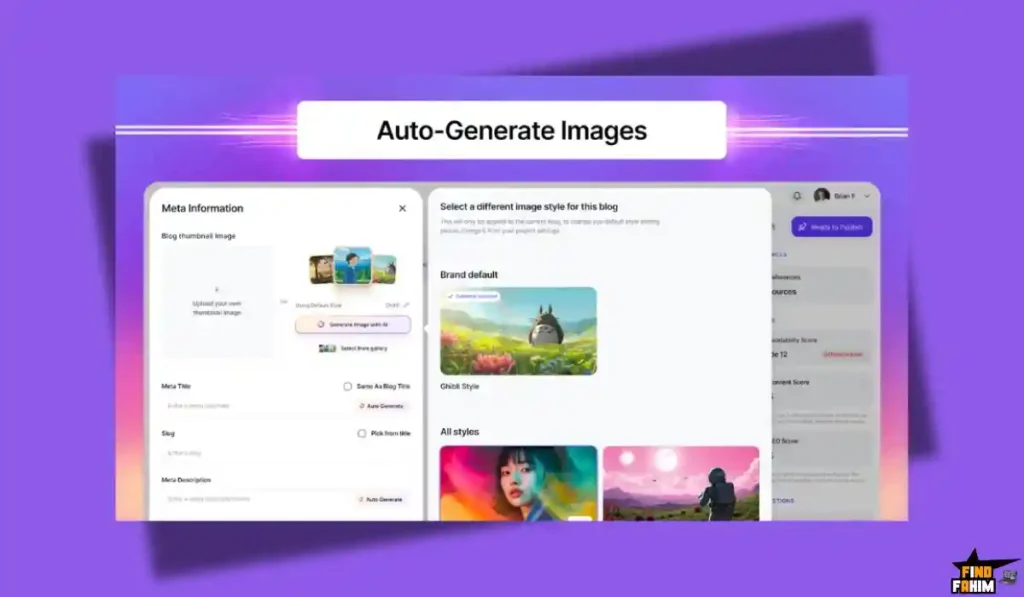Enable the Same As Blog Title checkbox

pyautogui.click(x=348, y=386)
